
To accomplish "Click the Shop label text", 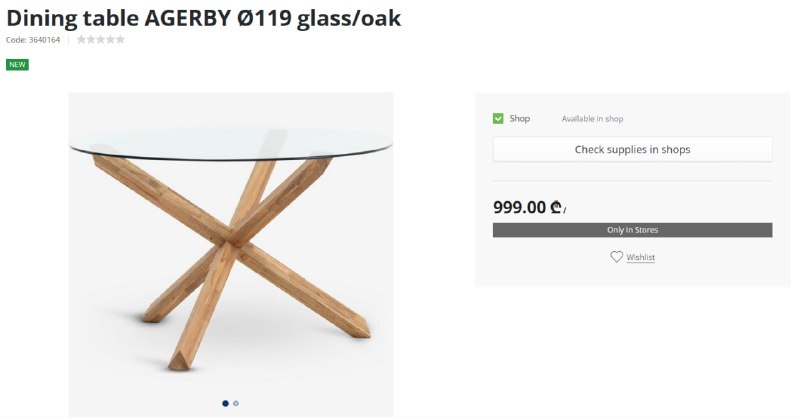I will click(x=519, y=119).
